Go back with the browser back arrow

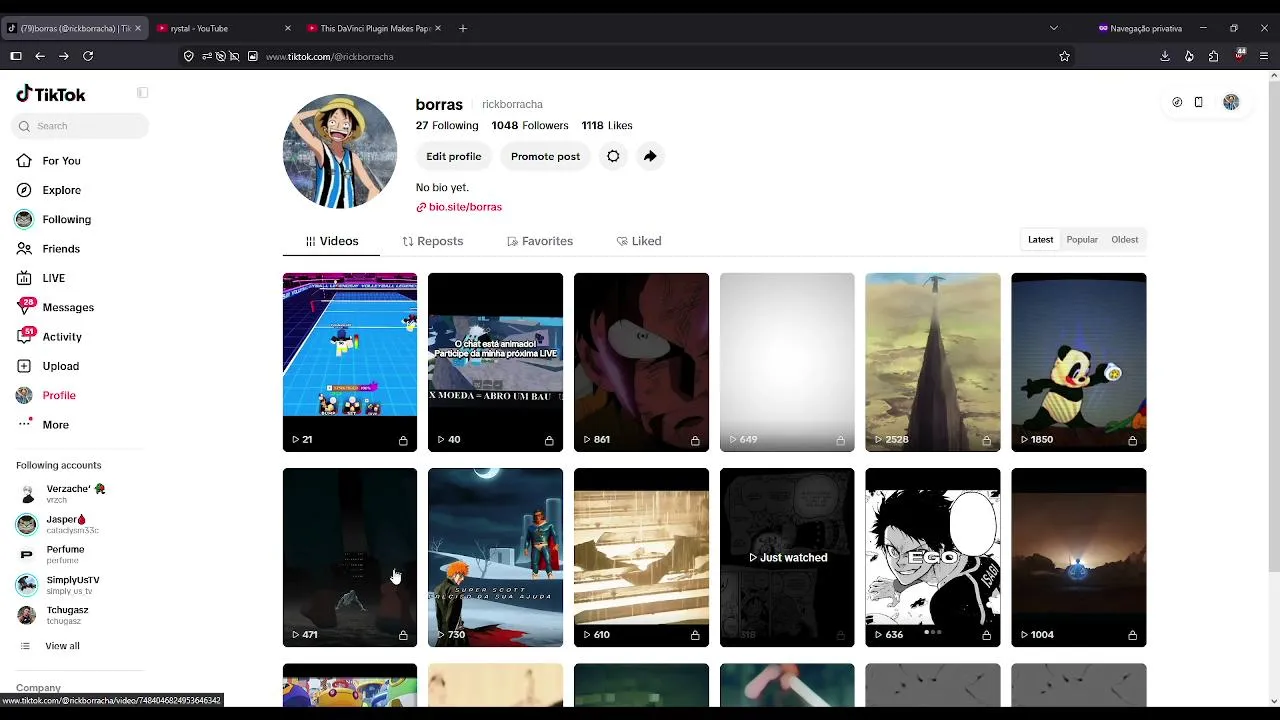click(40, 56)
